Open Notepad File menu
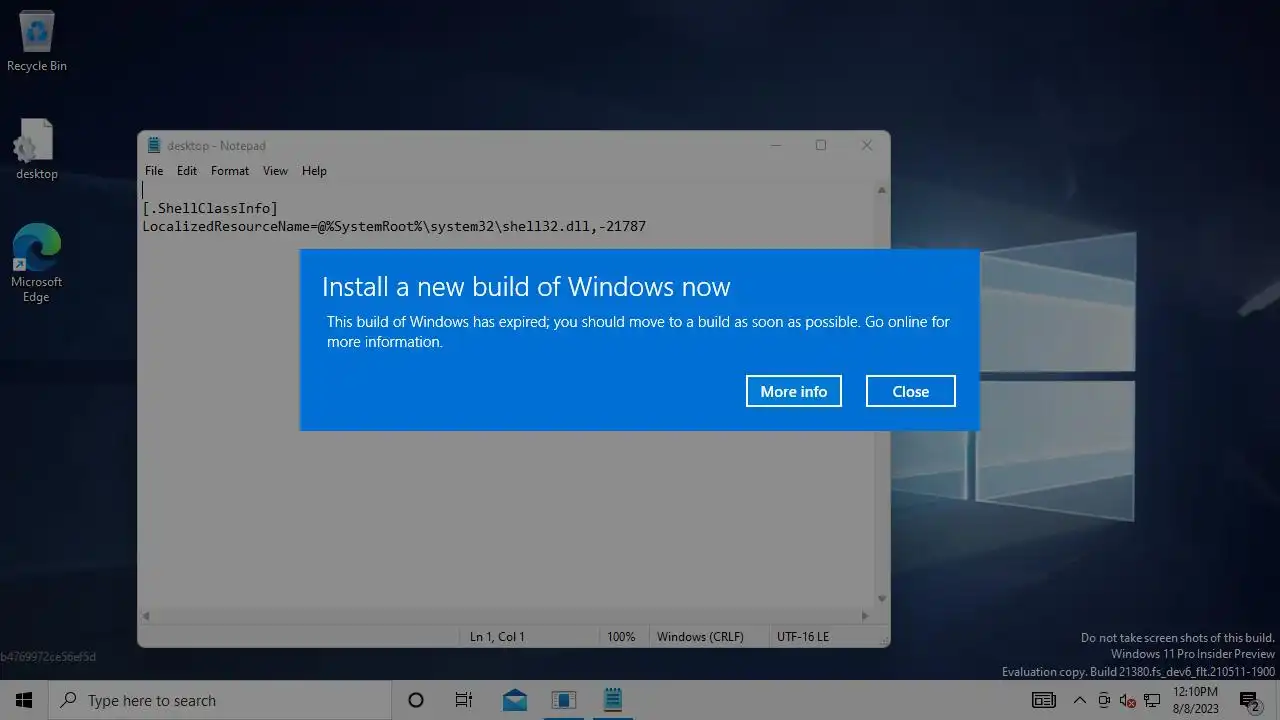The height and width of the screenshot is (720, 1280). pos(154,171)
